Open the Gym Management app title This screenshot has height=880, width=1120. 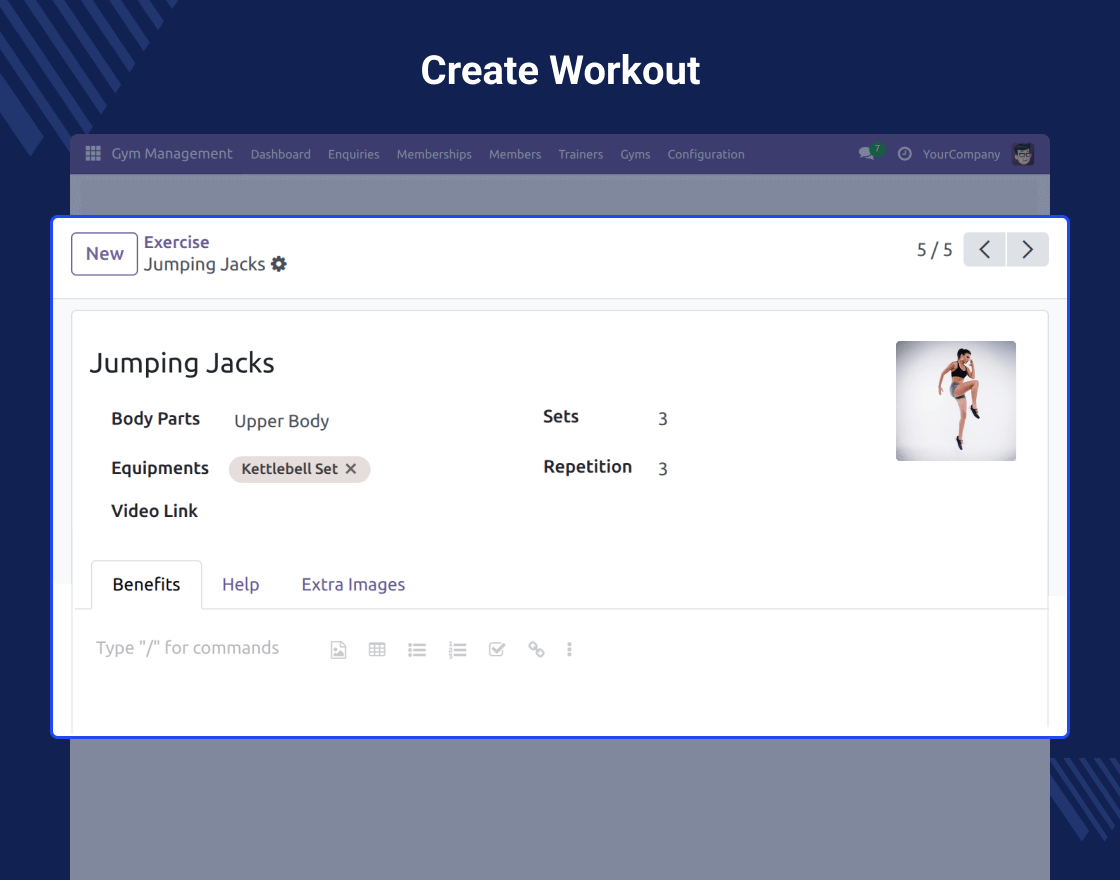[171, 154]
